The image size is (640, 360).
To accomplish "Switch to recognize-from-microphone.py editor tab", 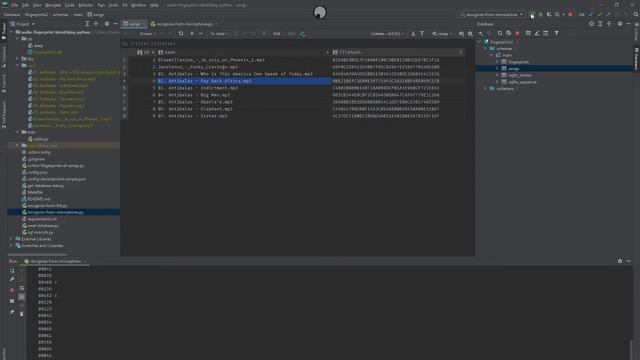I will [184, 24].
